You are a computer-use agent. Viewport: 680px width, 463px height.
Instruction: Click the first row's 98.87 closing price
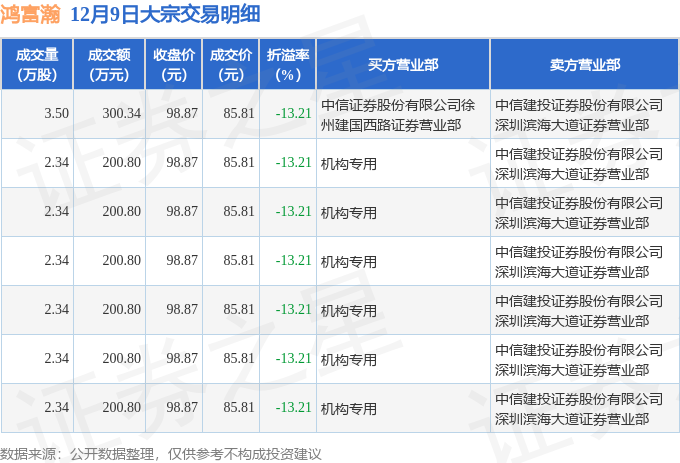coord(182,114)
